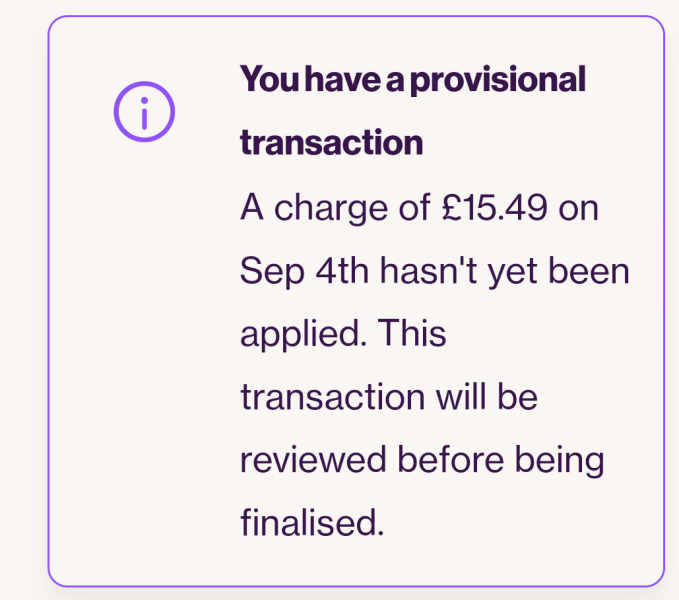Click the word 'being' in the notice

coord(559,461)
